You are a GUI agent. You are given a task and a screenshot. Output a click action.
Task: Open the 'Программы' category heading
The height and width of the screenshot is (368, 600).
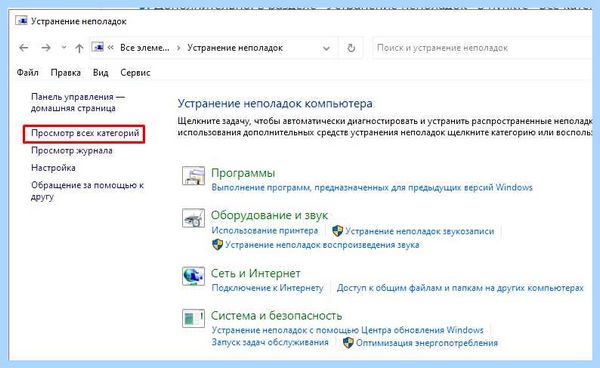(x=243, y=173)
